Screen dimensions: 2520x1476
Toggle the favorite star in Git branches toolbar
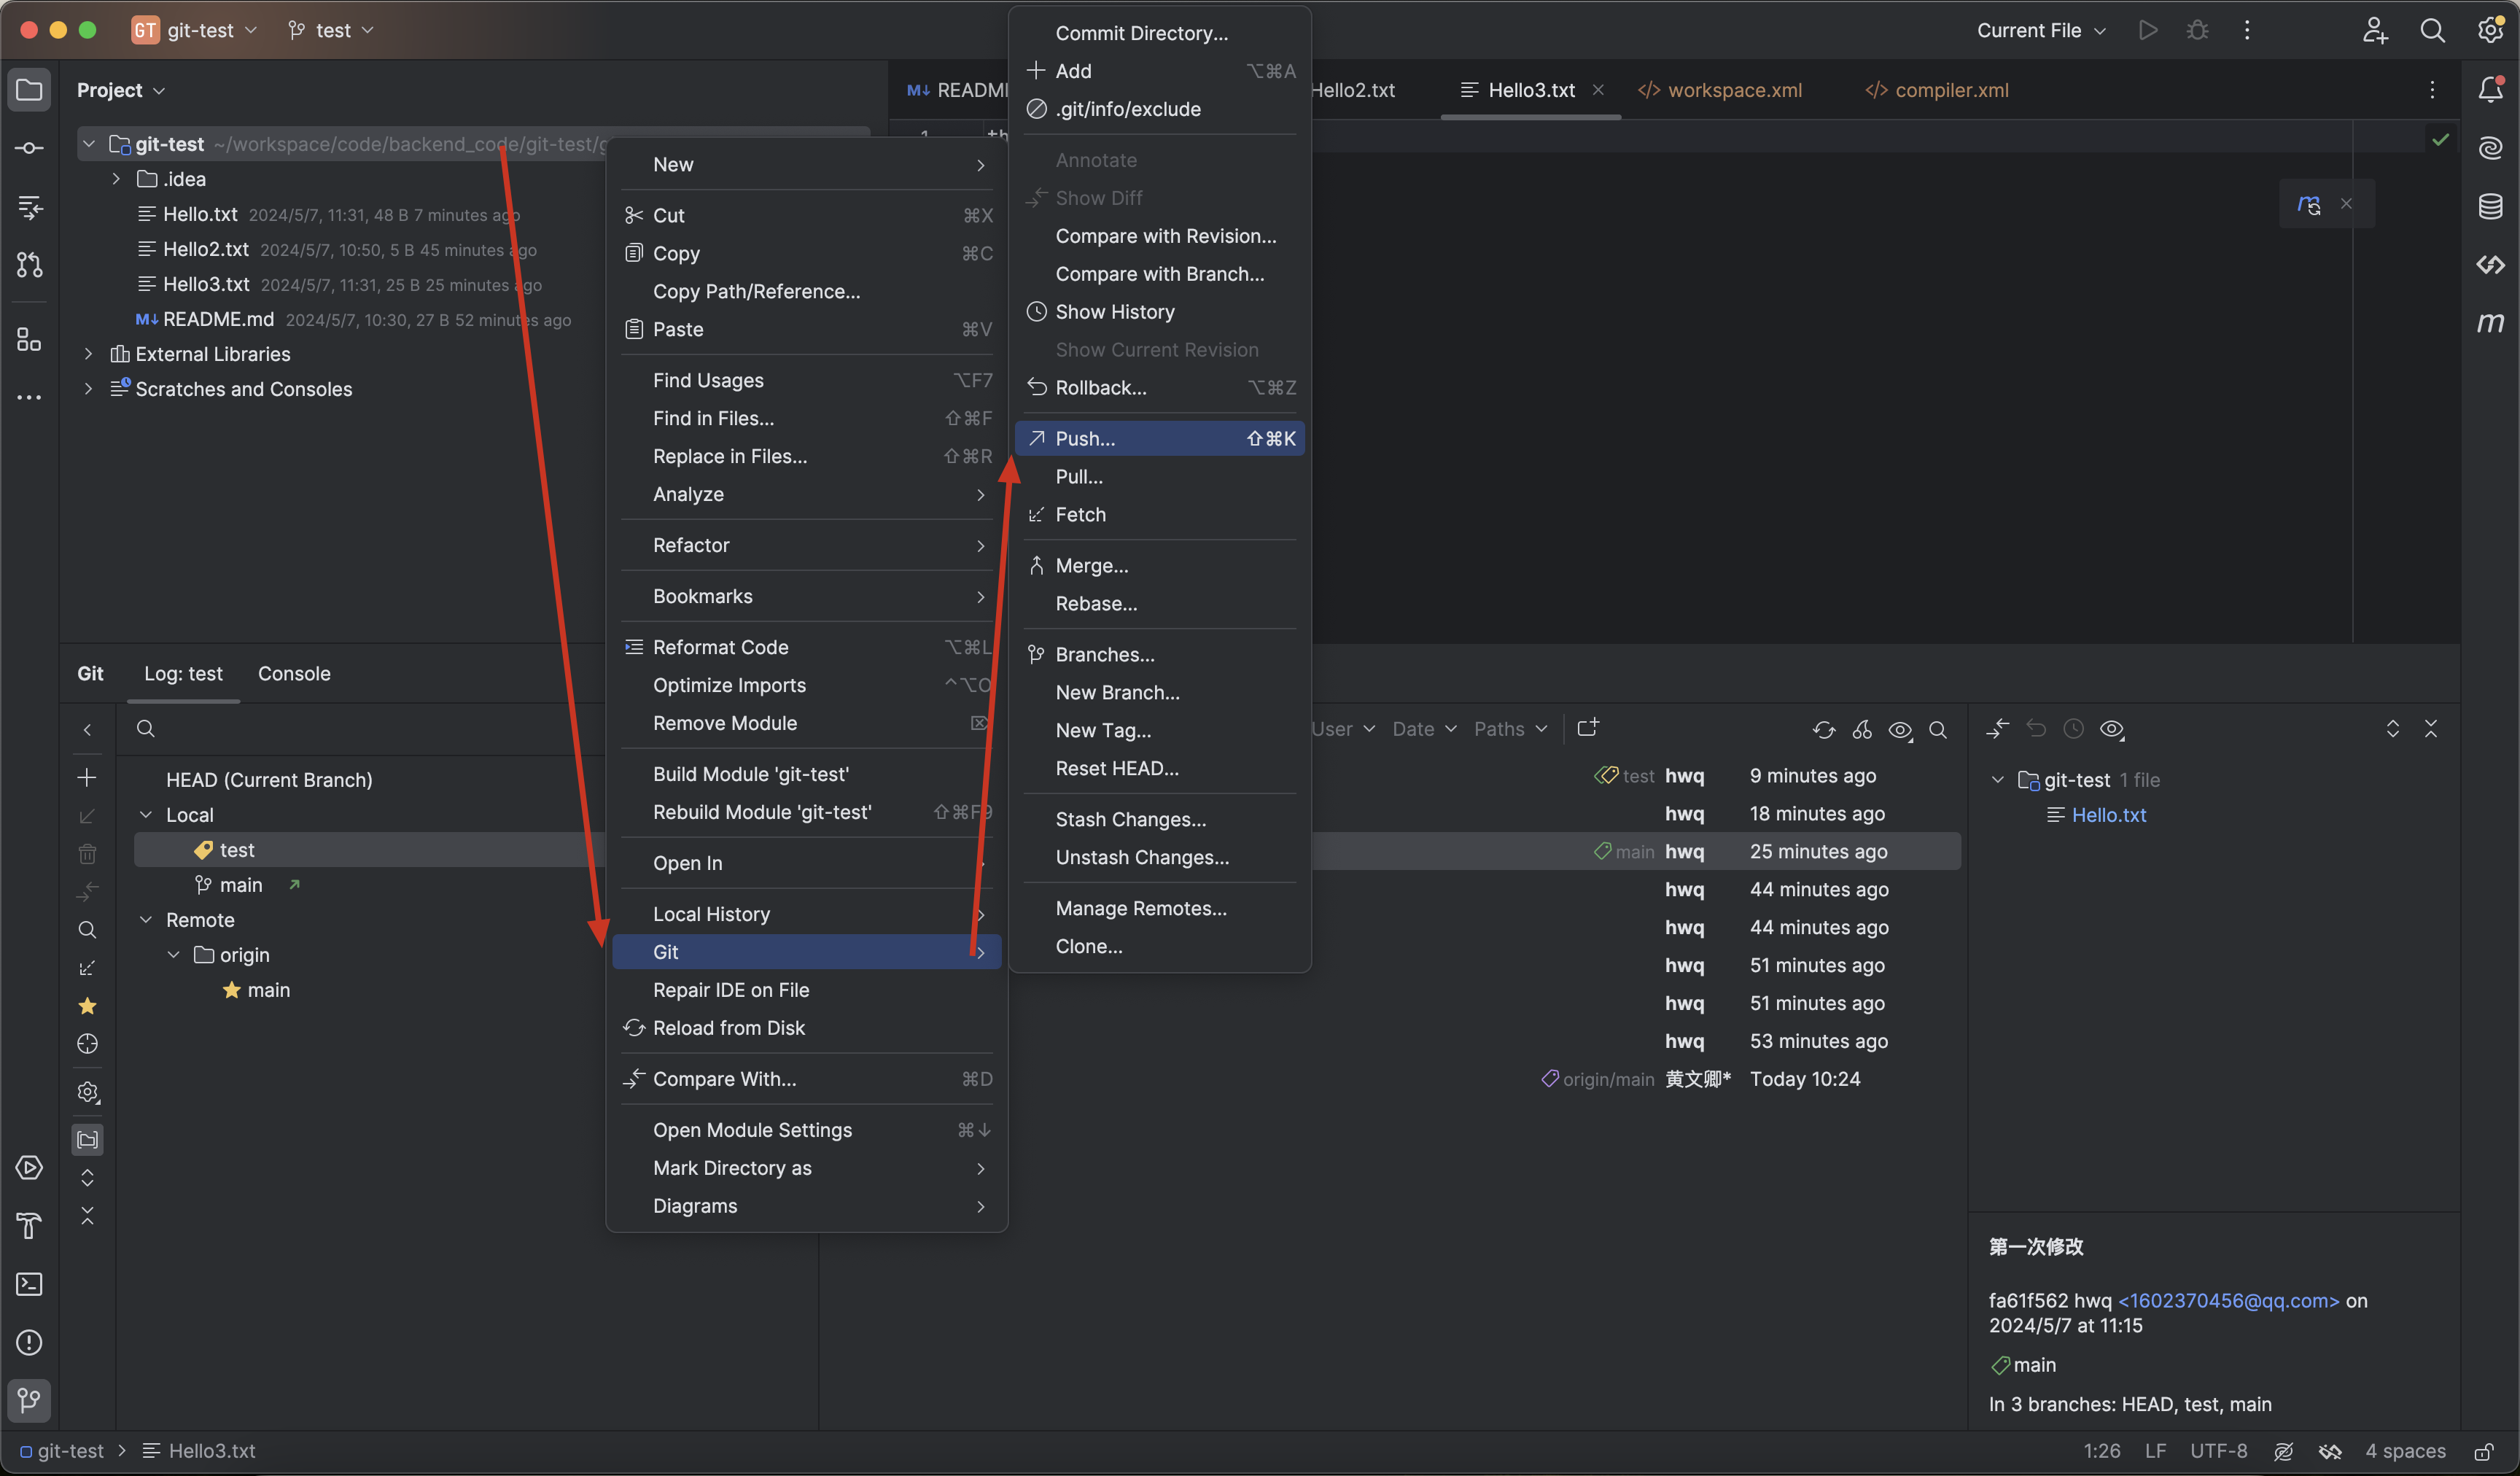[x=87, y=1006]
